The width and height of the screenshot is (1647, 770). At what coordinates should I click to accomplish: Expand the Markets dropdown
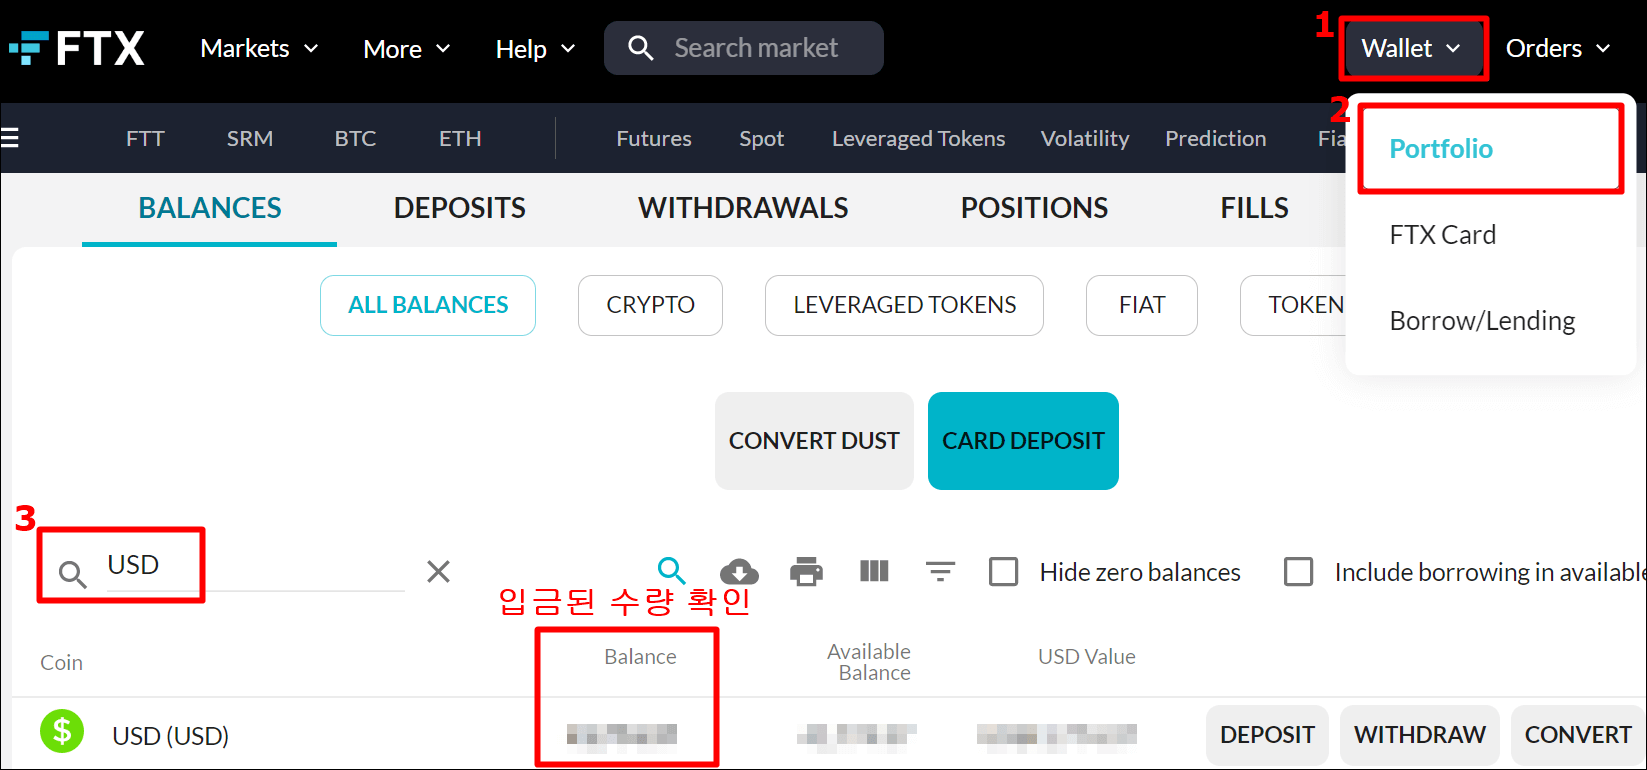(x=259, y=48)
